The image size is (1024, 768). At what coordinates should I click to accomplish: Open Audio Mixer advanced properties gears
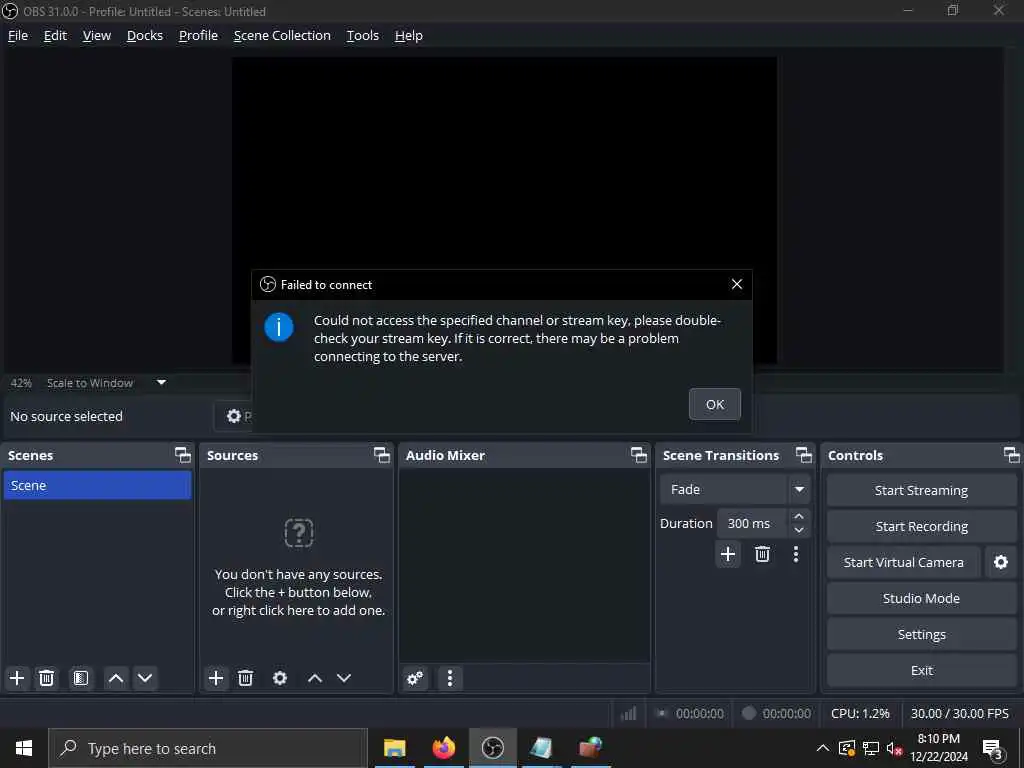tap(415, 678)
